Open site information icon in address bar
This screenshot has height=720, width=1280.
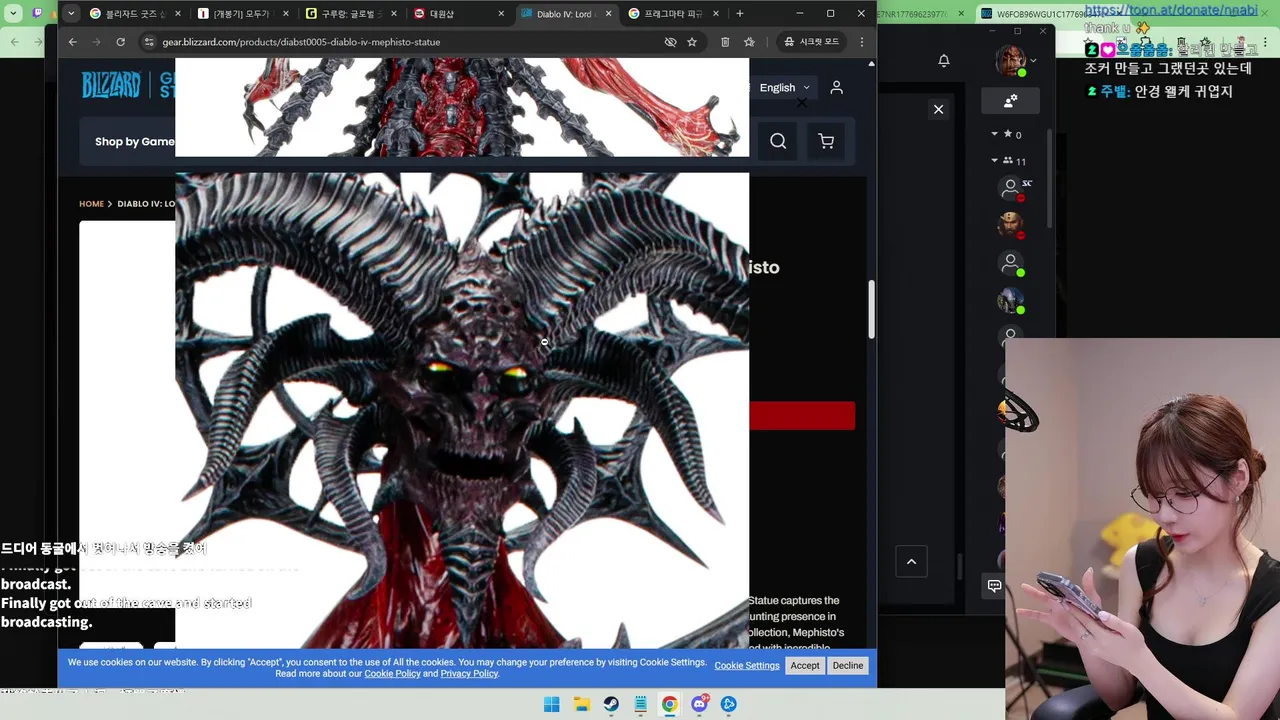(149, 42)
